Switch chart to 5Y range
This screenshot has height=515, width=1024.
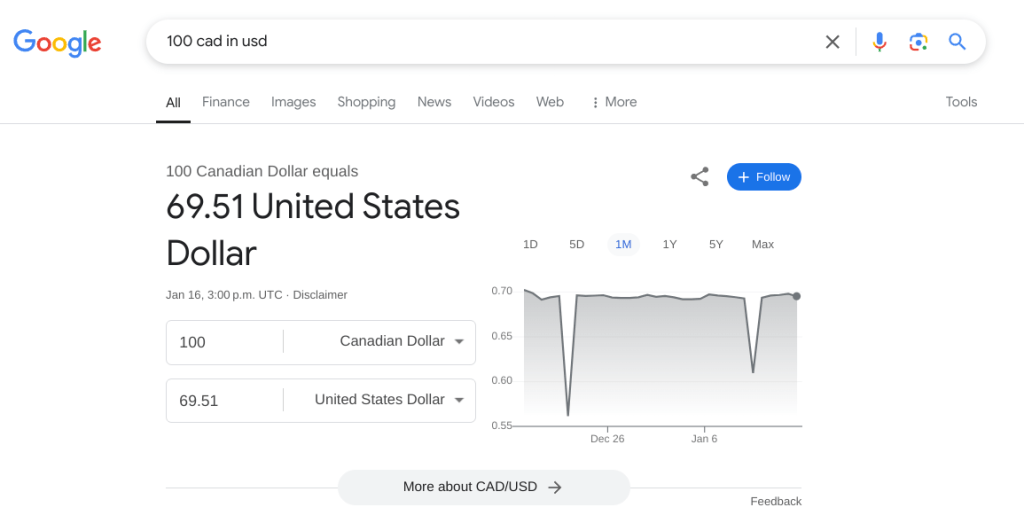pyautogui.click(x=716, y=244)
